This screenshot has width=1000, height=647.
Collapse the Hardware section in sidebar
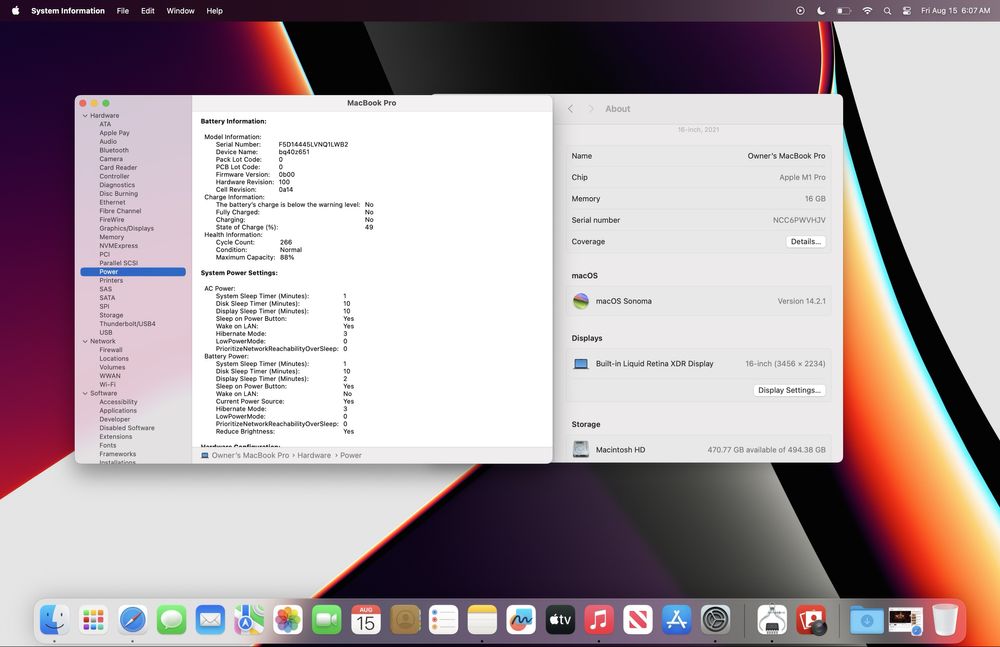85,115
